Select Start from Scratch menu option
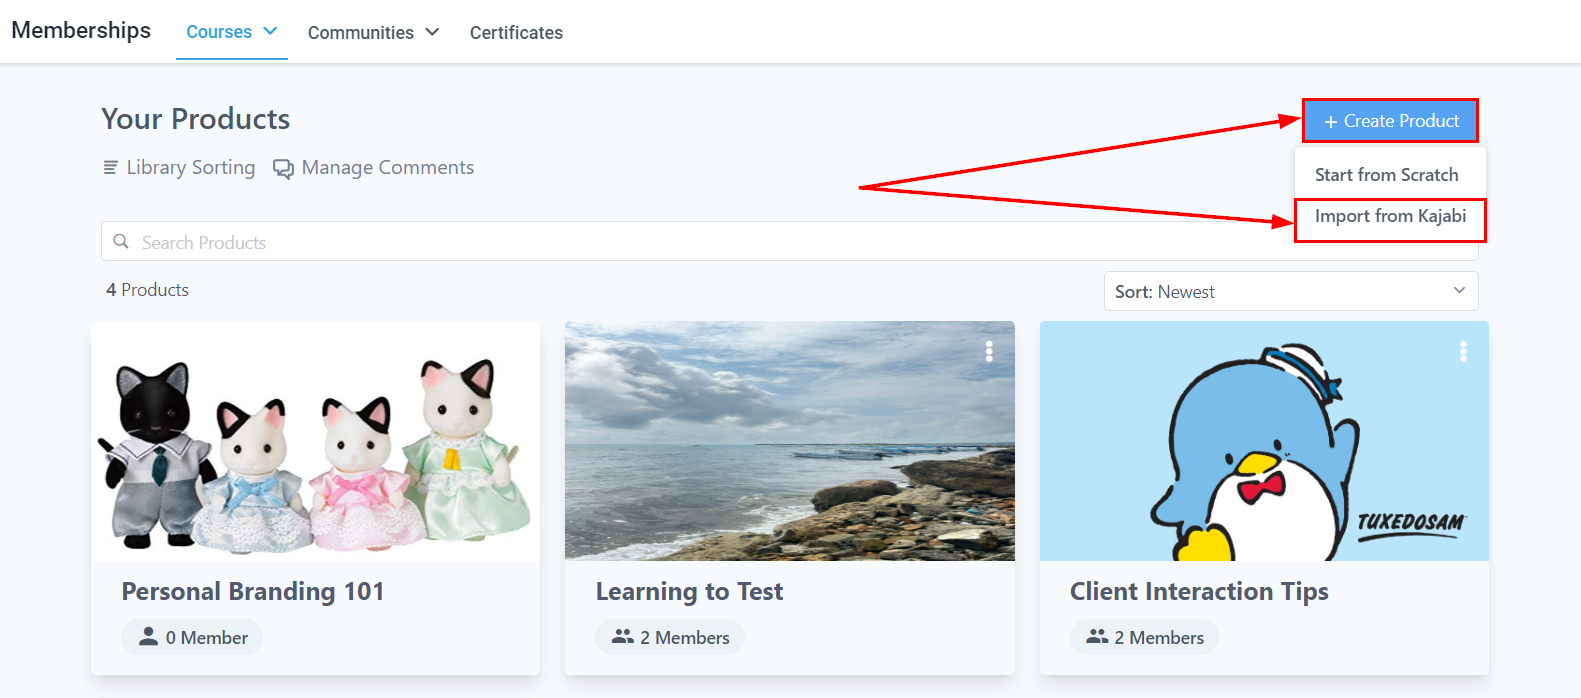The width and height of the screenshot is (1581, 698). click(1386, 175)
